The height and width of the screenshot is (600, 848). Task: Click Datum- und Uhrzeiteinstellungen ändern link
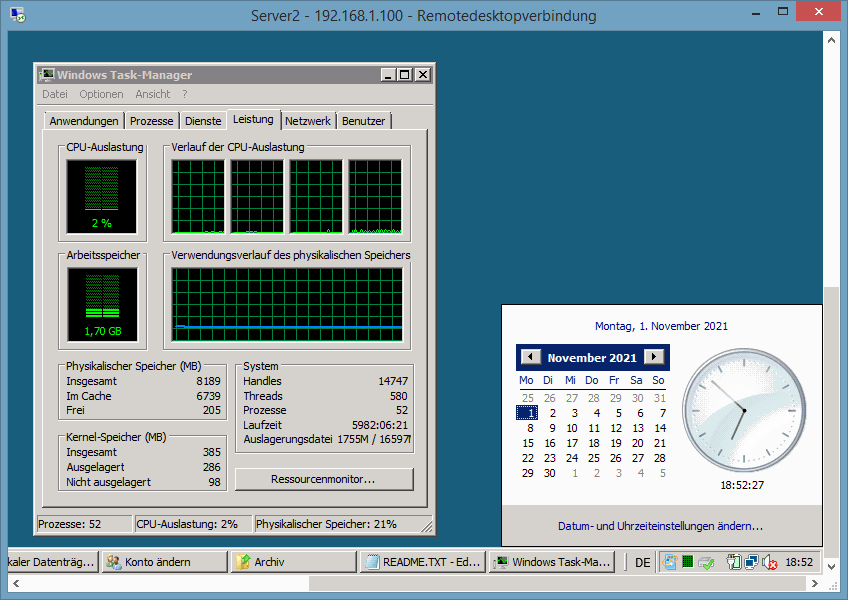660,526
